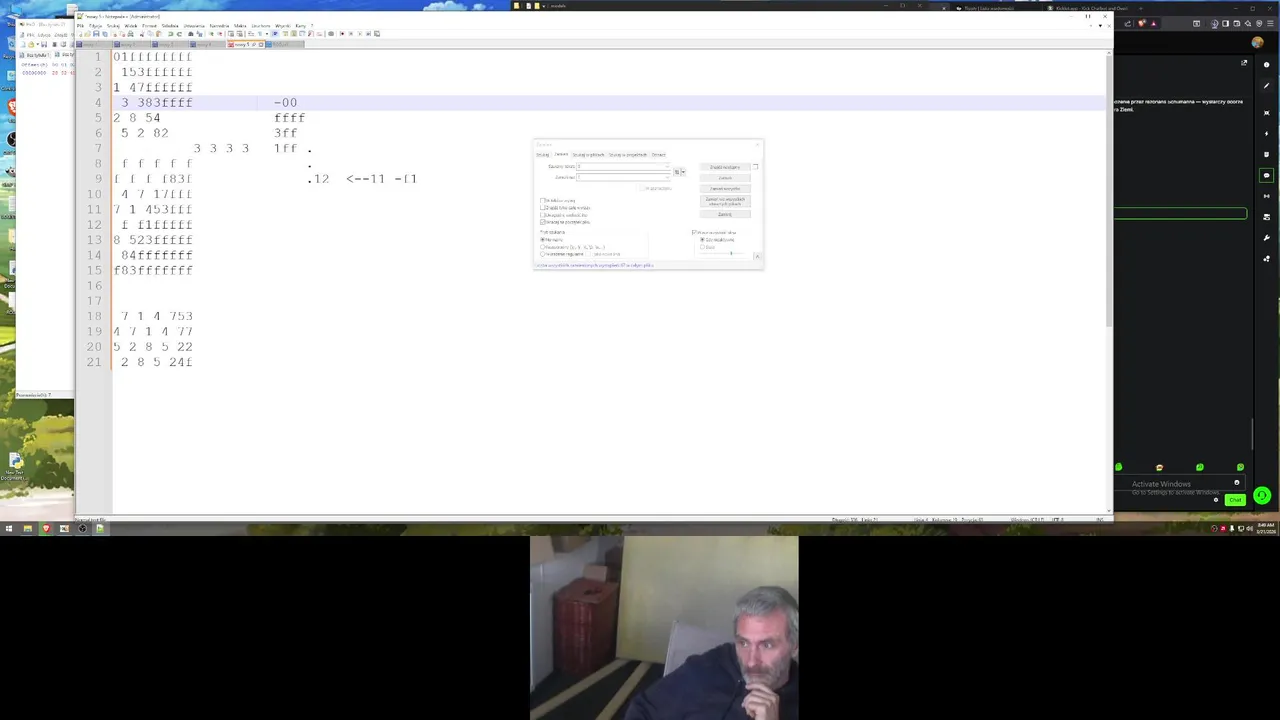
Task: Open the Edycja menu
Action: pyautogui.click(x=96, y=26)
